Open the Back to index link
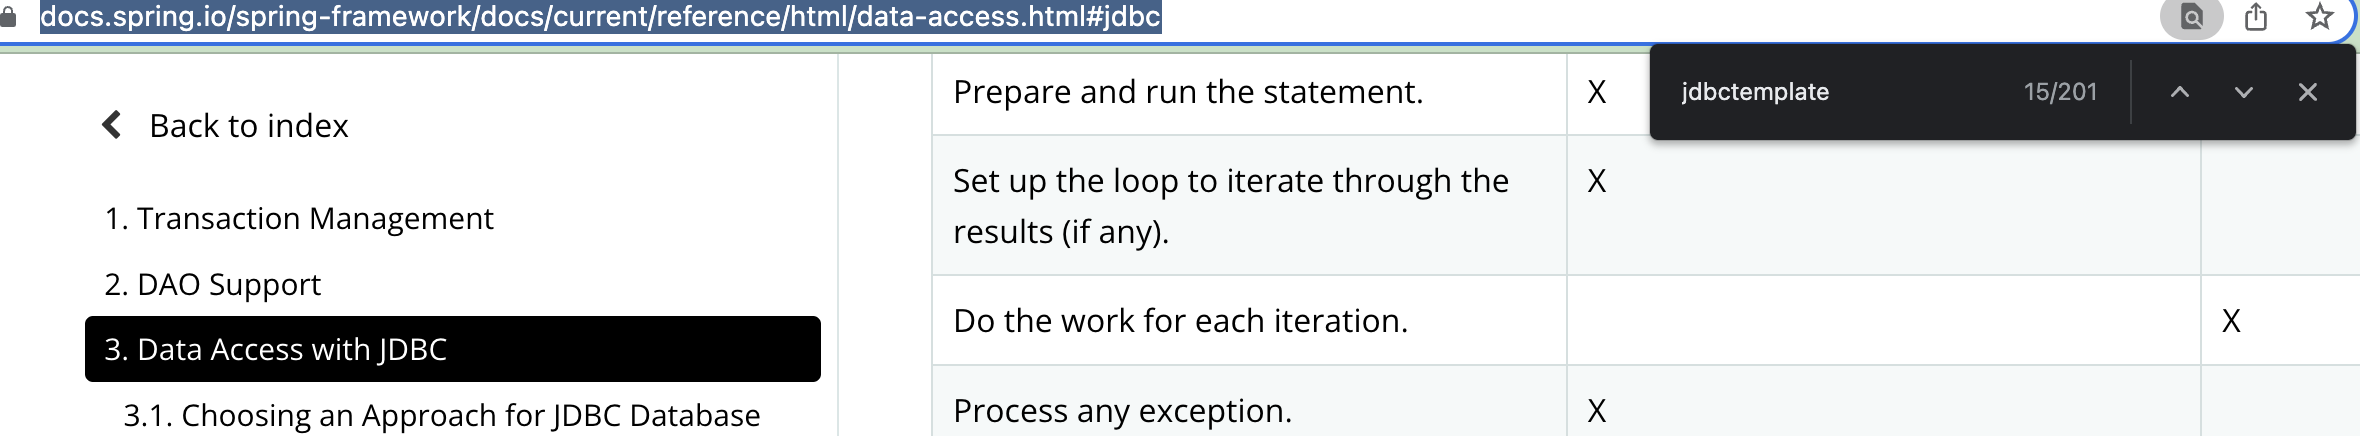 249,126
